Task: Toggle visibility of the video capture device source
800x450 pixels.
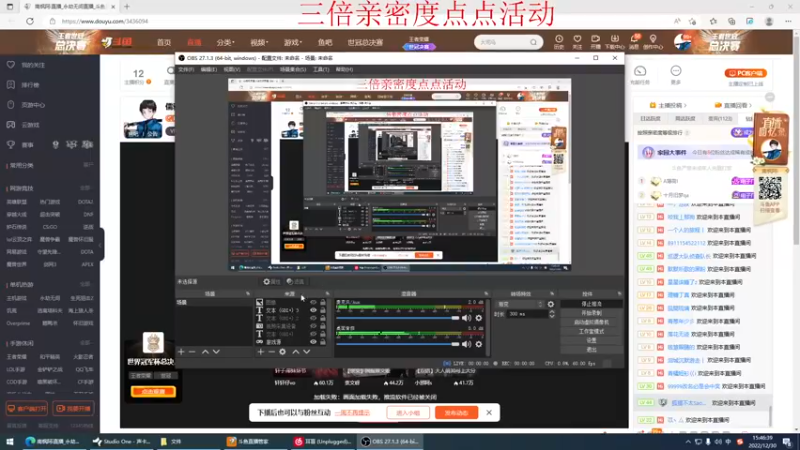Action: [x=313, y=326]
